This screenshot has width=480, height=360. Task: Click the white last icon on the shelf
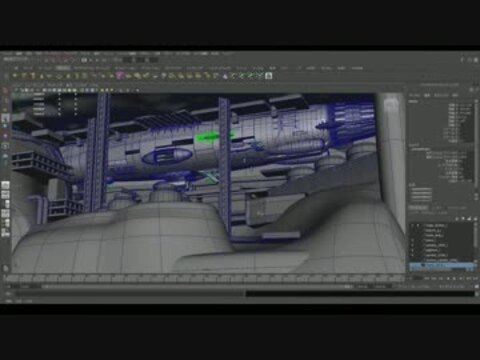269,76
